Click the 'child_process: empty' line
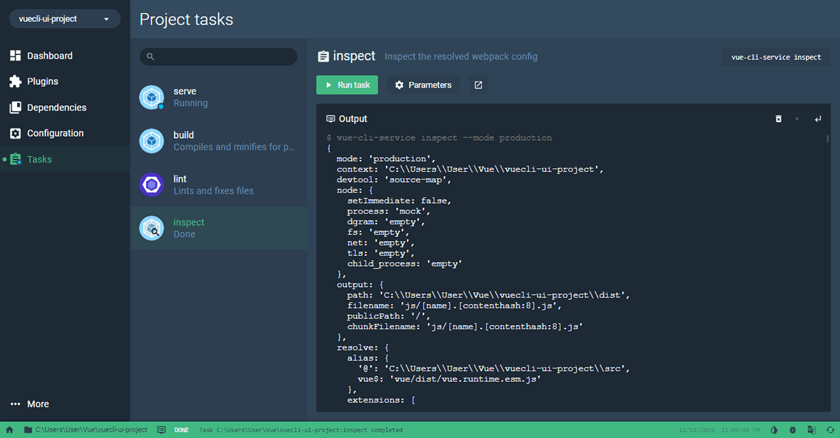The width and height of the screenshot is (840, 438). pyautogui.click(x=404, y=263)
